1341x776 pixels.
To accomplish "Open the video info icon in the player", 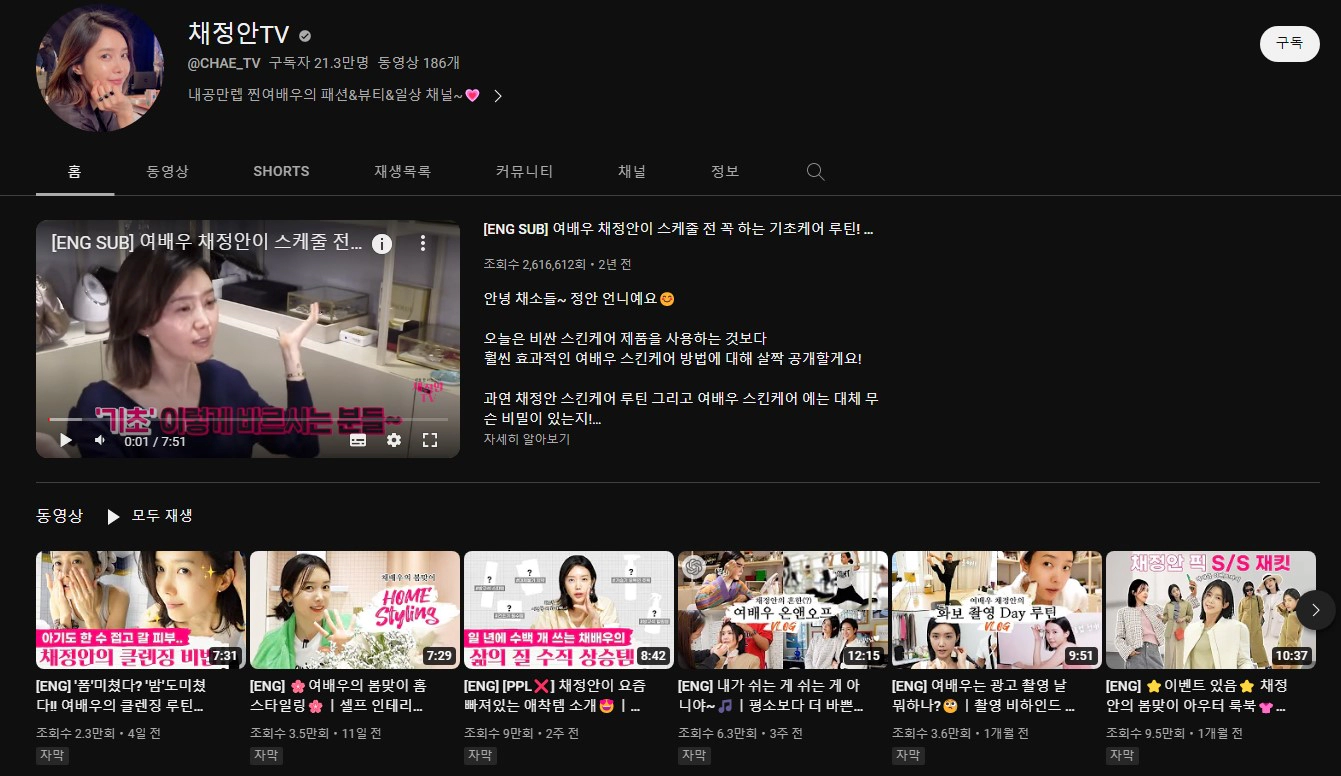I will 381,243.
